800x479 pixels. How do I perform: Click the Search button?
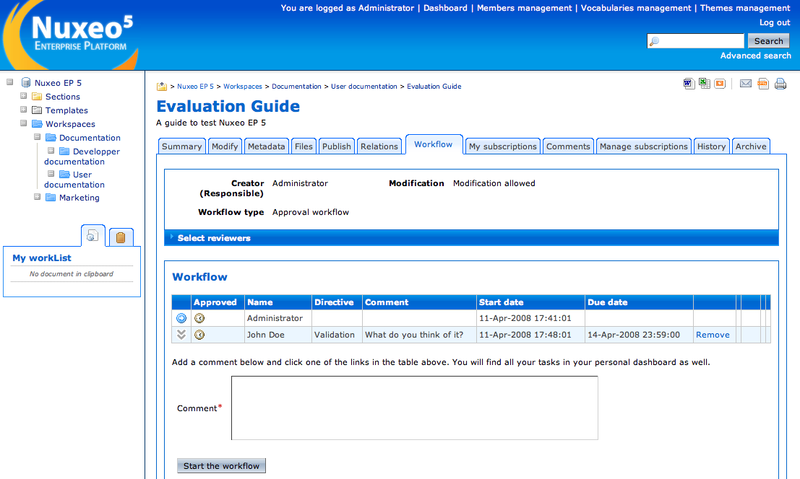pyautogui.click(x=768, y=41)
